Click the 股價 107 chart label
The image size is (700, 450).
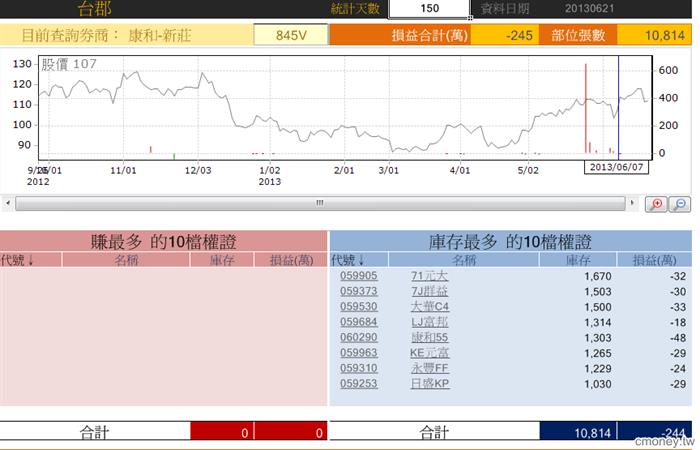coord(69,64)
